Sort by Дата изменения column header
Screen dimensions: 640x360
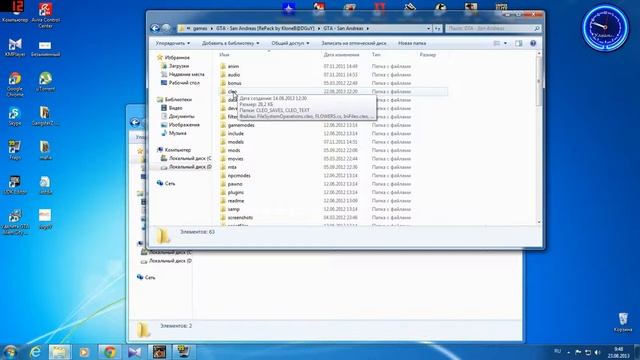tap(341, 55)
